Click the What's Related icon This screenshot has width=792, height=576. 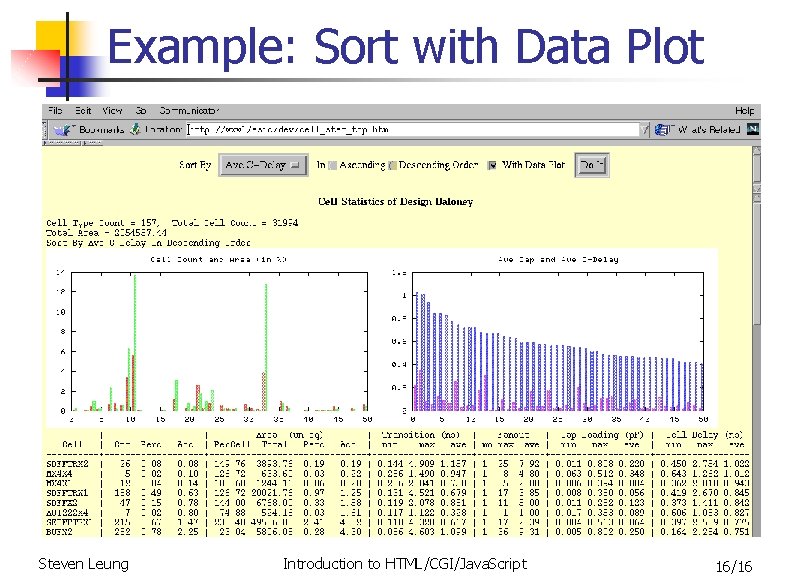tap(663, 130)
